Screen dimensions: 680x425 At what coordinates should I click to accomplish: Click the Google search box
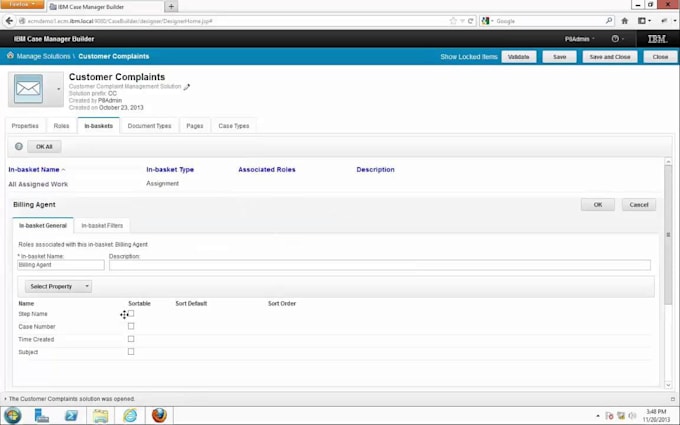tap(550, 21)
